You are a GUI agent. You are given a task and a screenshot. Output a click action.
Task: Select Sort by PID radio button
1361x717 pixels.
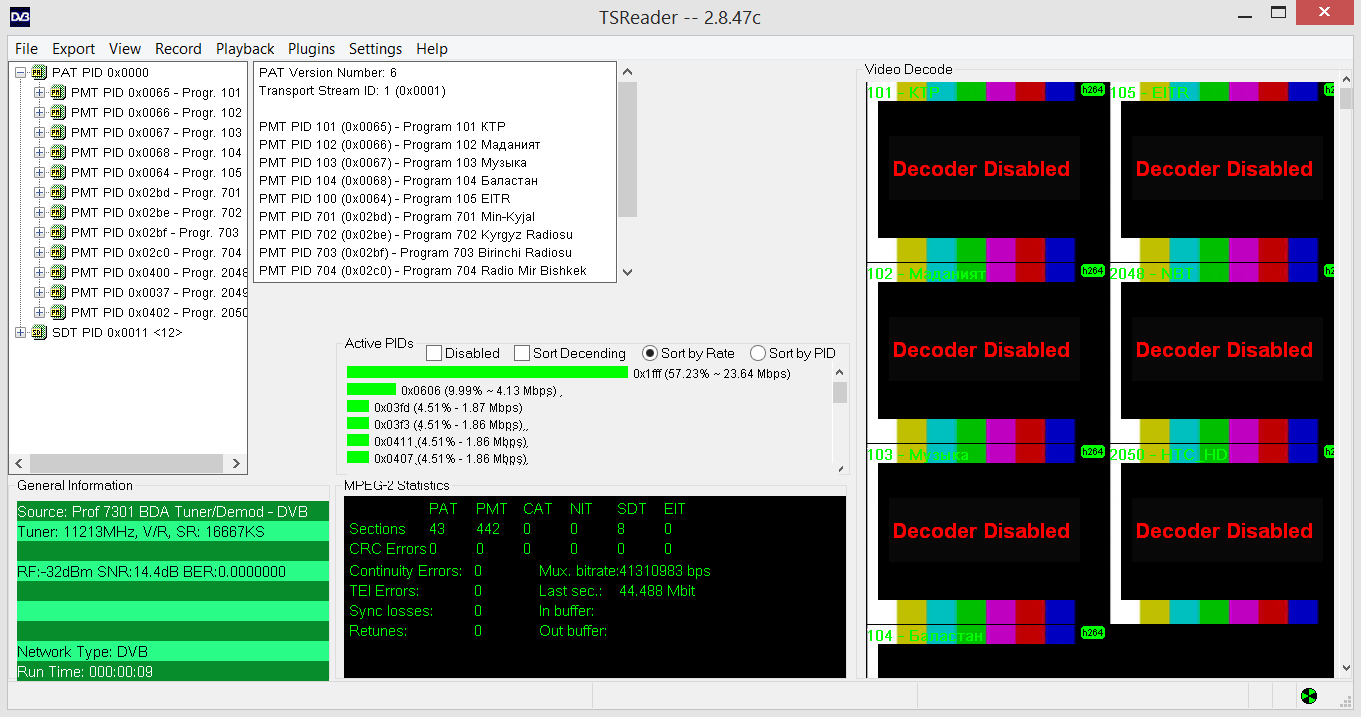pyautogui.click(x=758, y=353)
